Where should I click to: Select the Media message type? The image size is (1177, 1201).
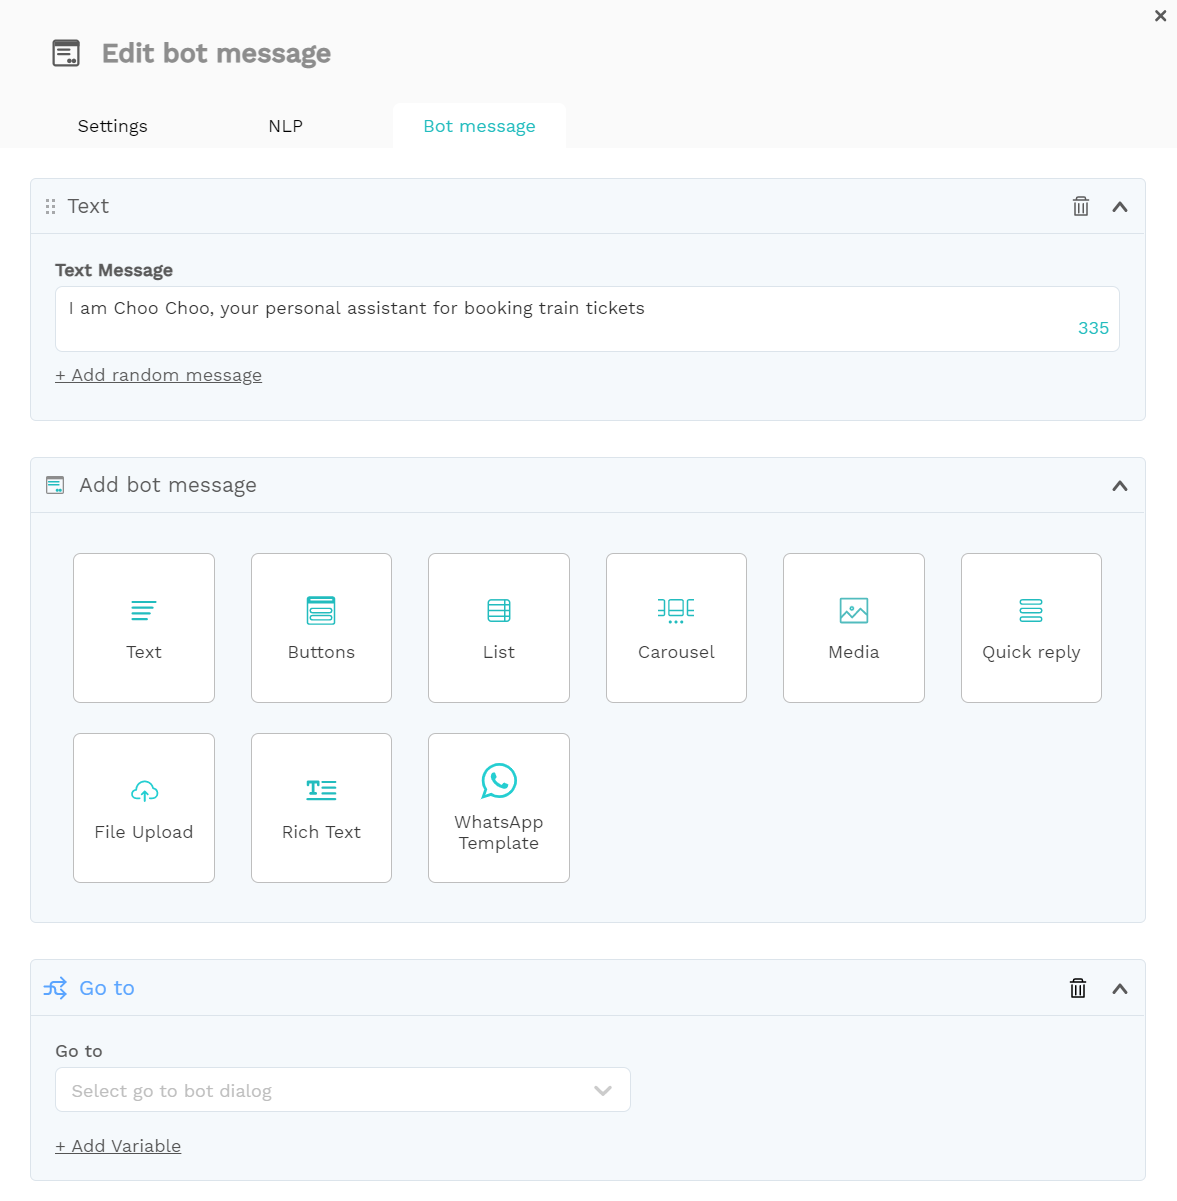point(854,628)
